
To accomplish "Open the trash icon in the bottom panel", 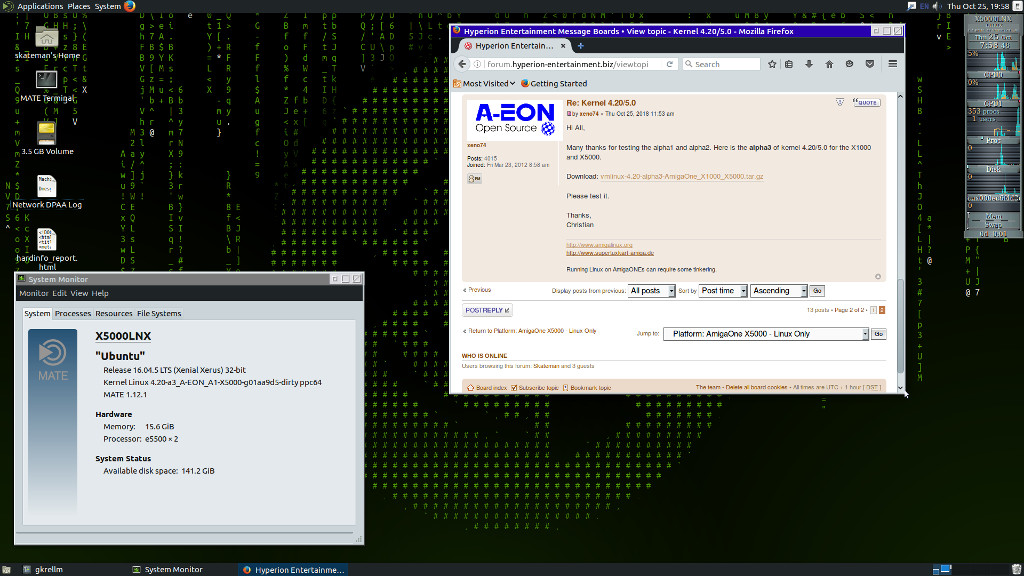I will point(1016,569).
